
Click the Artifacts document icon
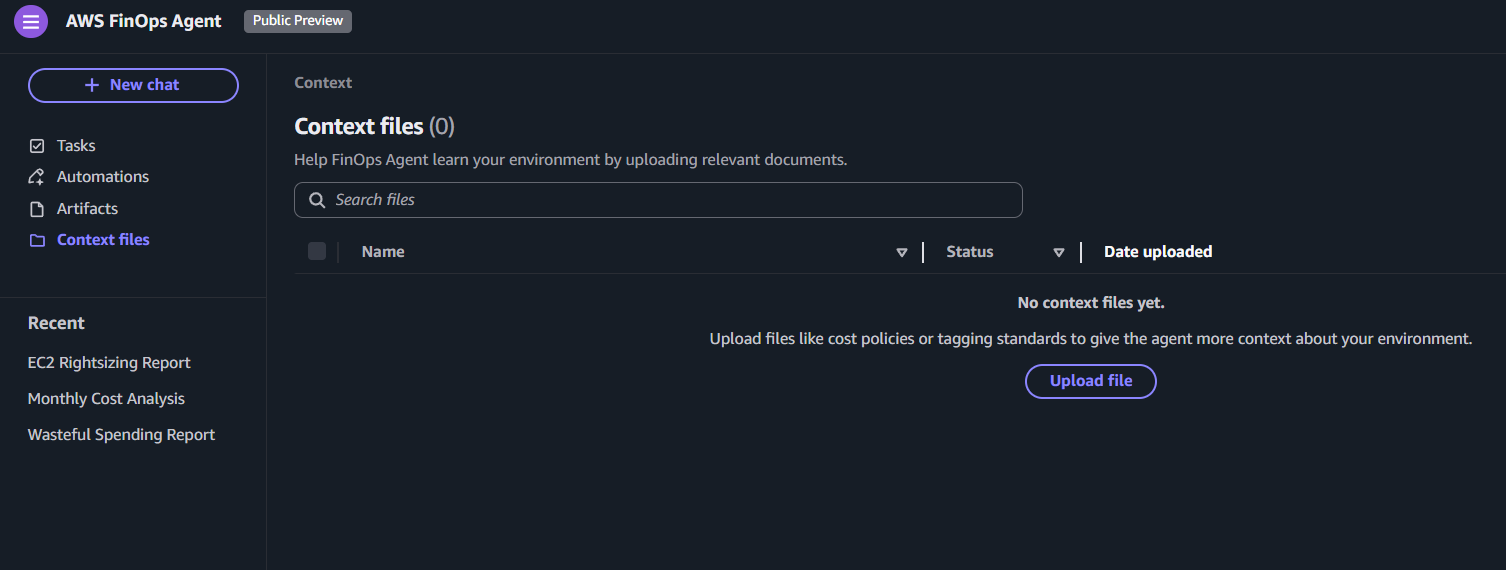pos(37,209)
